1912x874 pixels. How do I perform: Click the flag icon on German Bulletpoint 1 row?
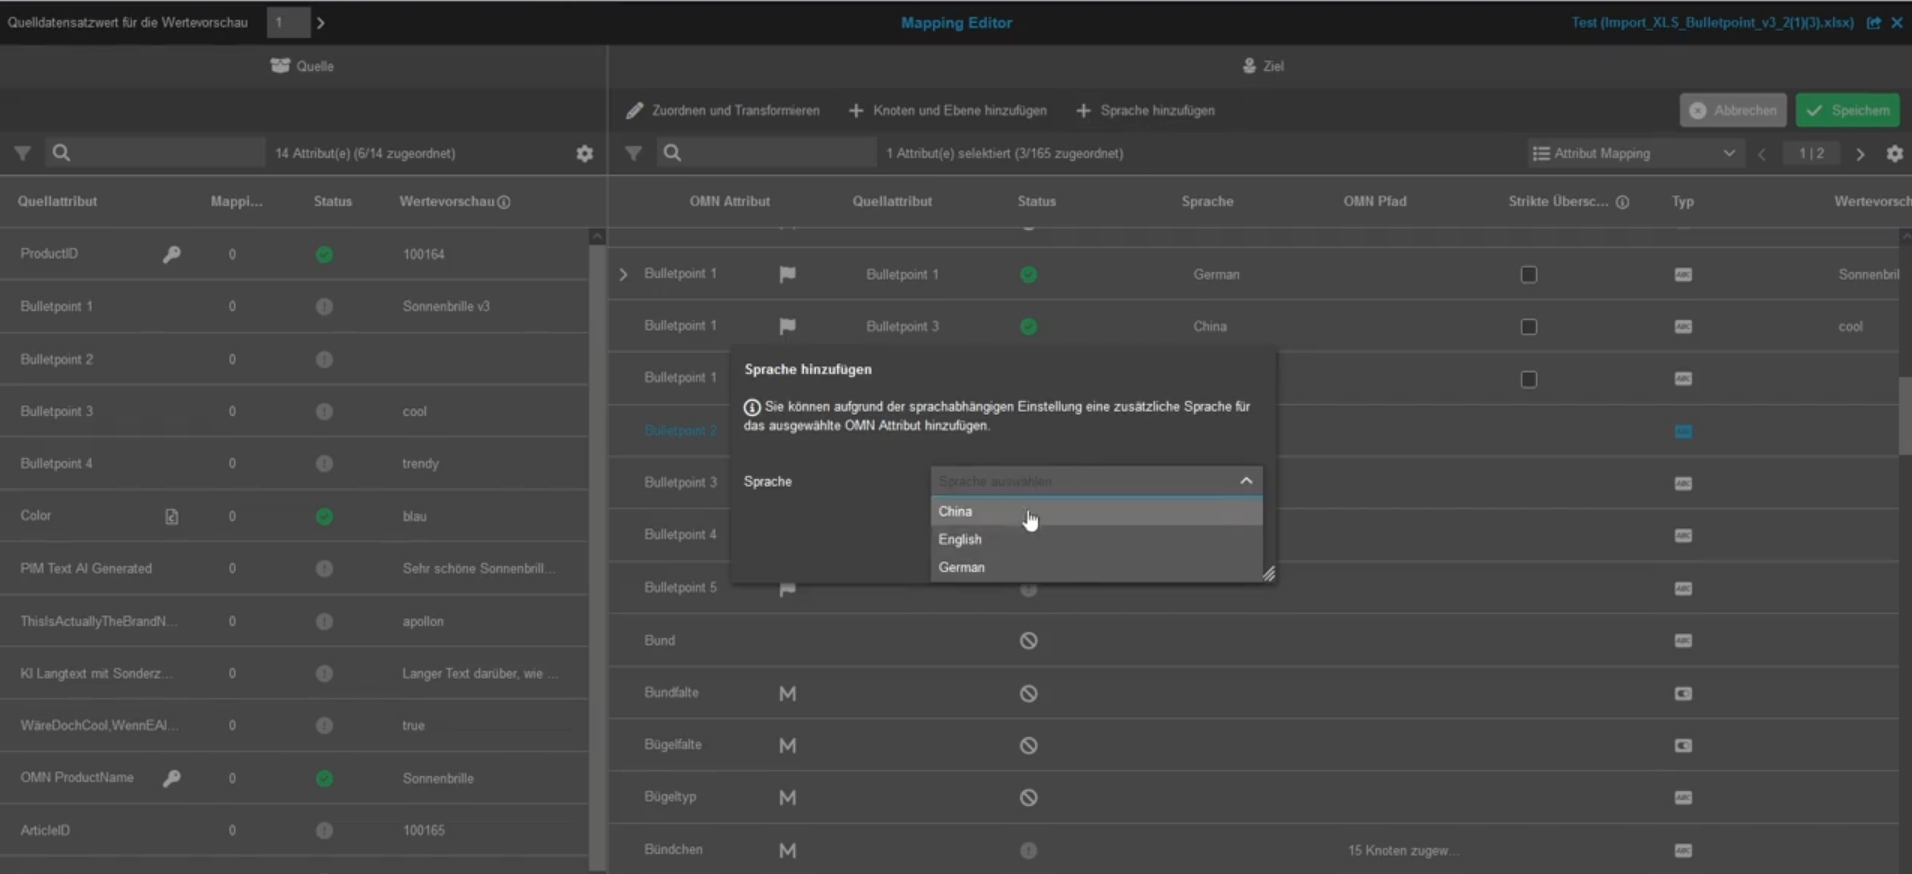point(787,274)
